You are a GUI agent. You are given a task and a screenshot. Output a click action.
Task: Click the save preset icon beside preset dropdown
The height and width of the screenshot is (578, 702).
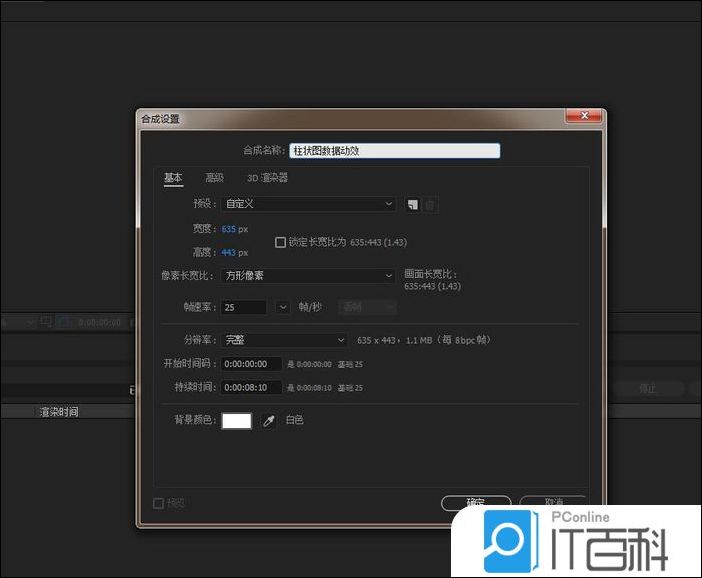[412, 205]
